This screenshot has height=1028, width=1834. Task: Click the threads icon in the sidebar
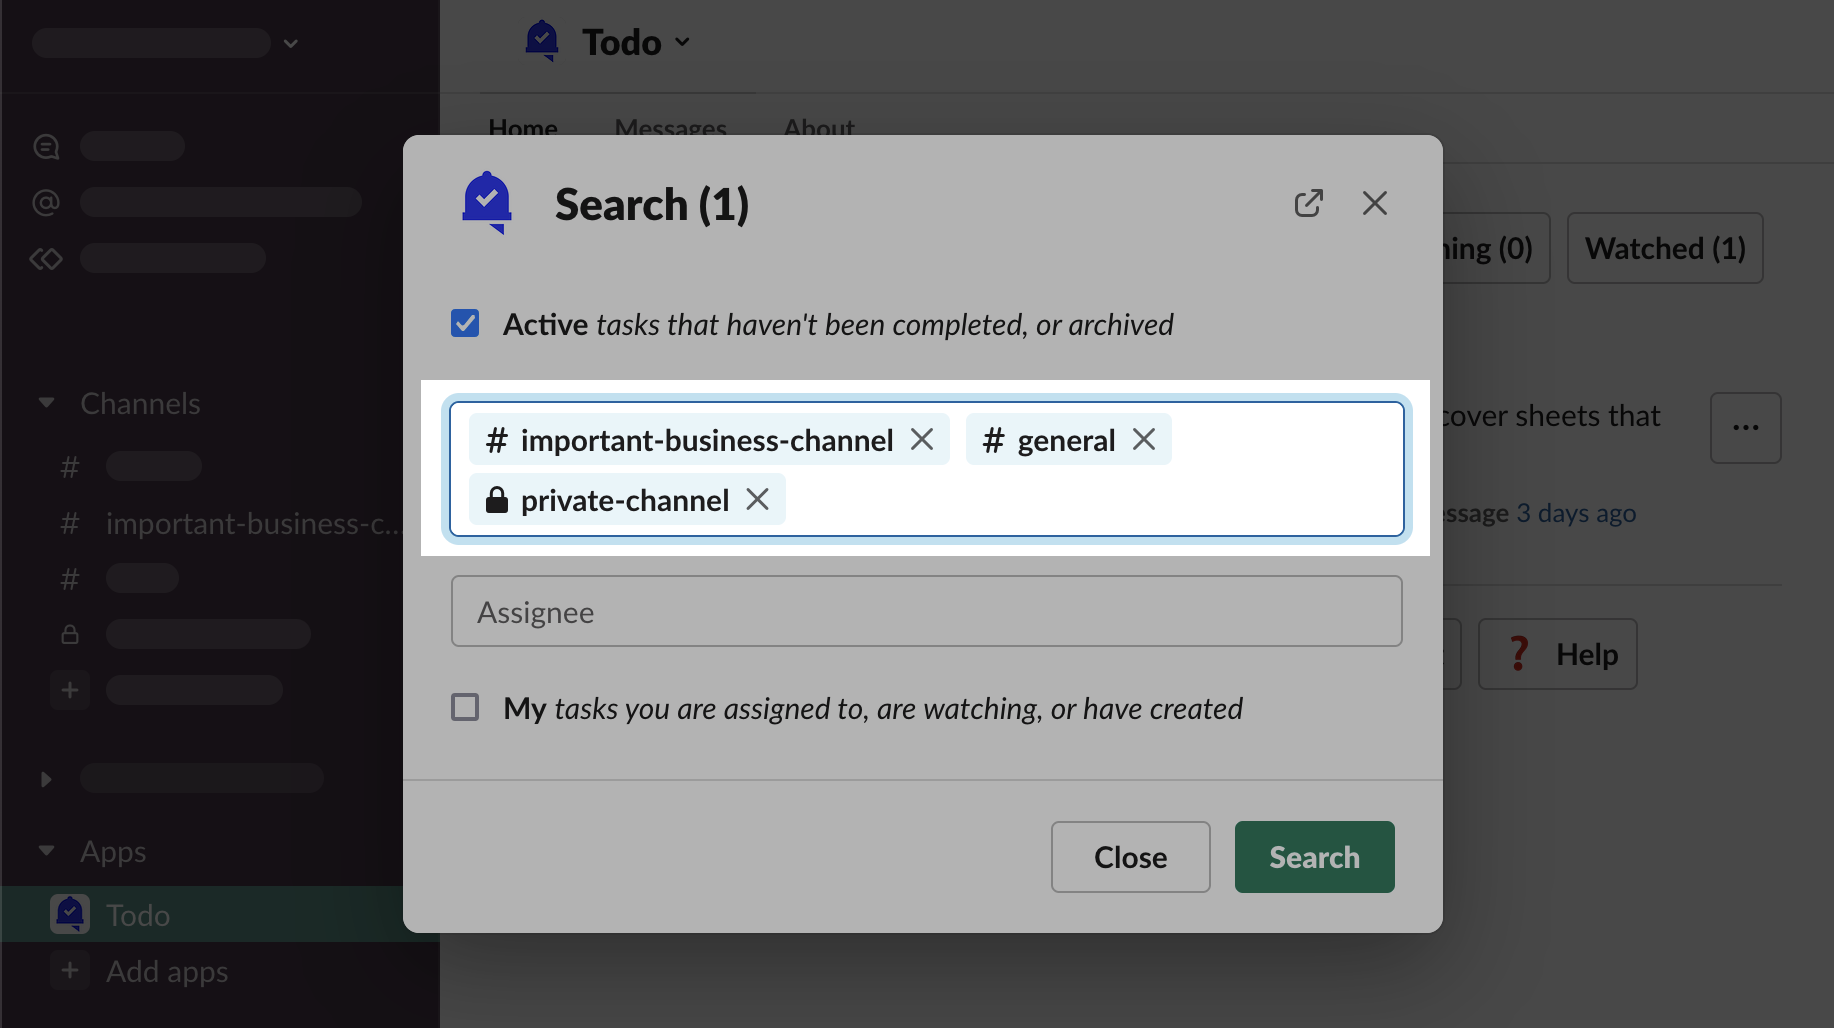point(46,146)
